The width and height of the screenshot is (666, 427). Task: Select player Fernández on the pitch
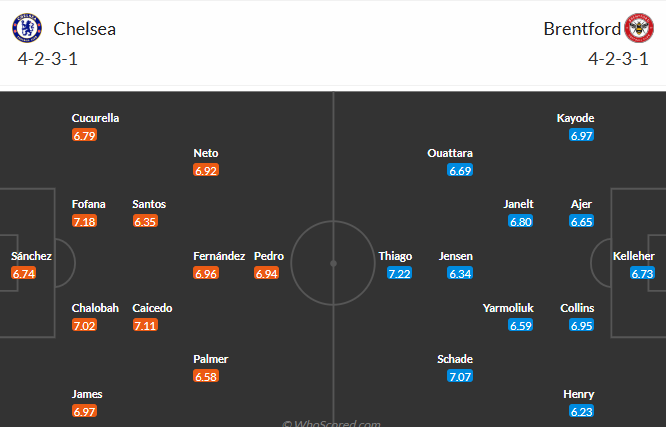pos(219,256)
